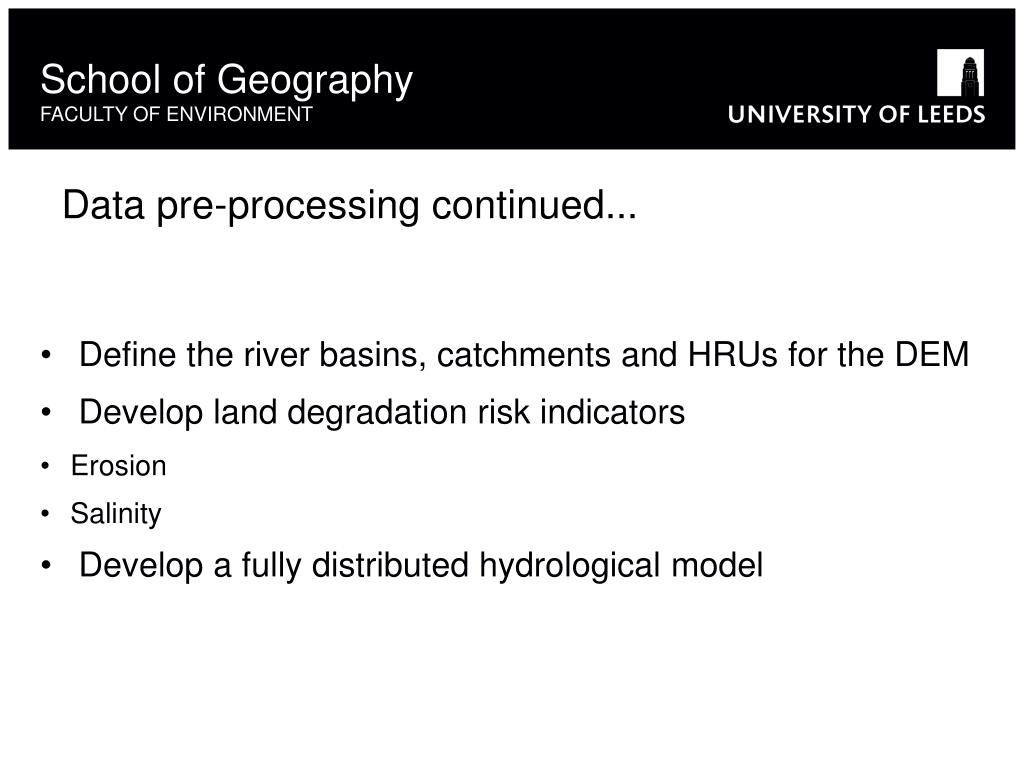Click the bullet dot before Salinity
The height and width of the screenshot is (768, 1024).
click(45, 514)
